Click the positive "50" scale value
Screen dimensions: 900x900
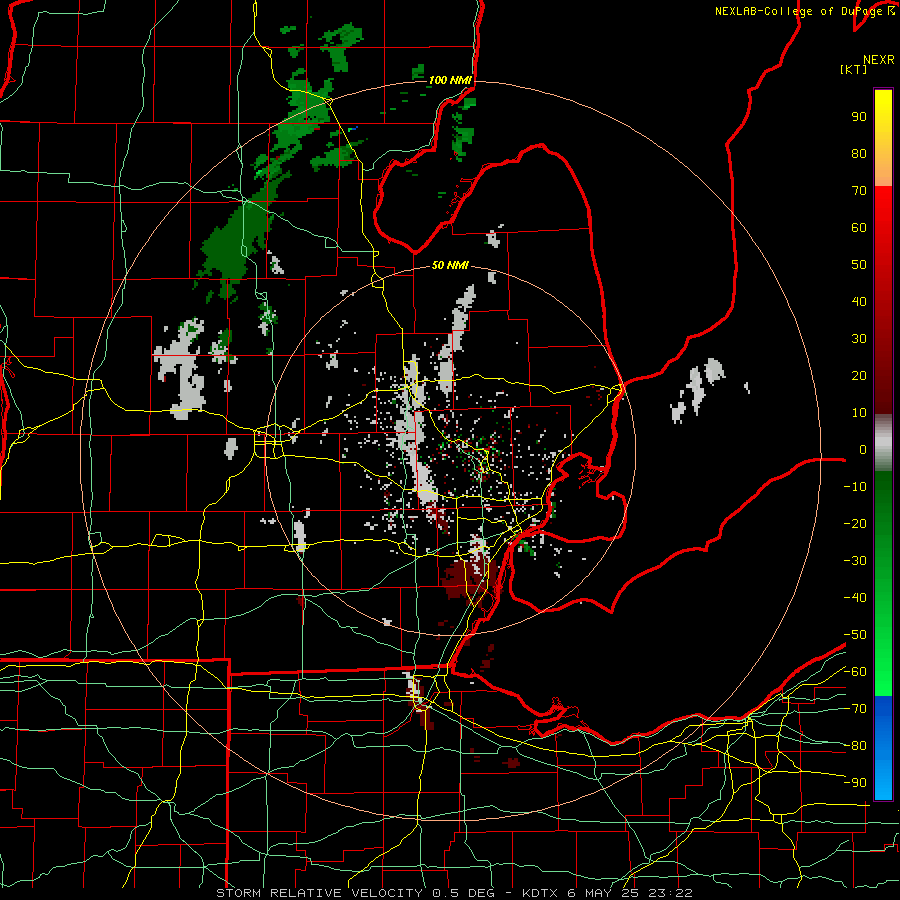(859, 265)
